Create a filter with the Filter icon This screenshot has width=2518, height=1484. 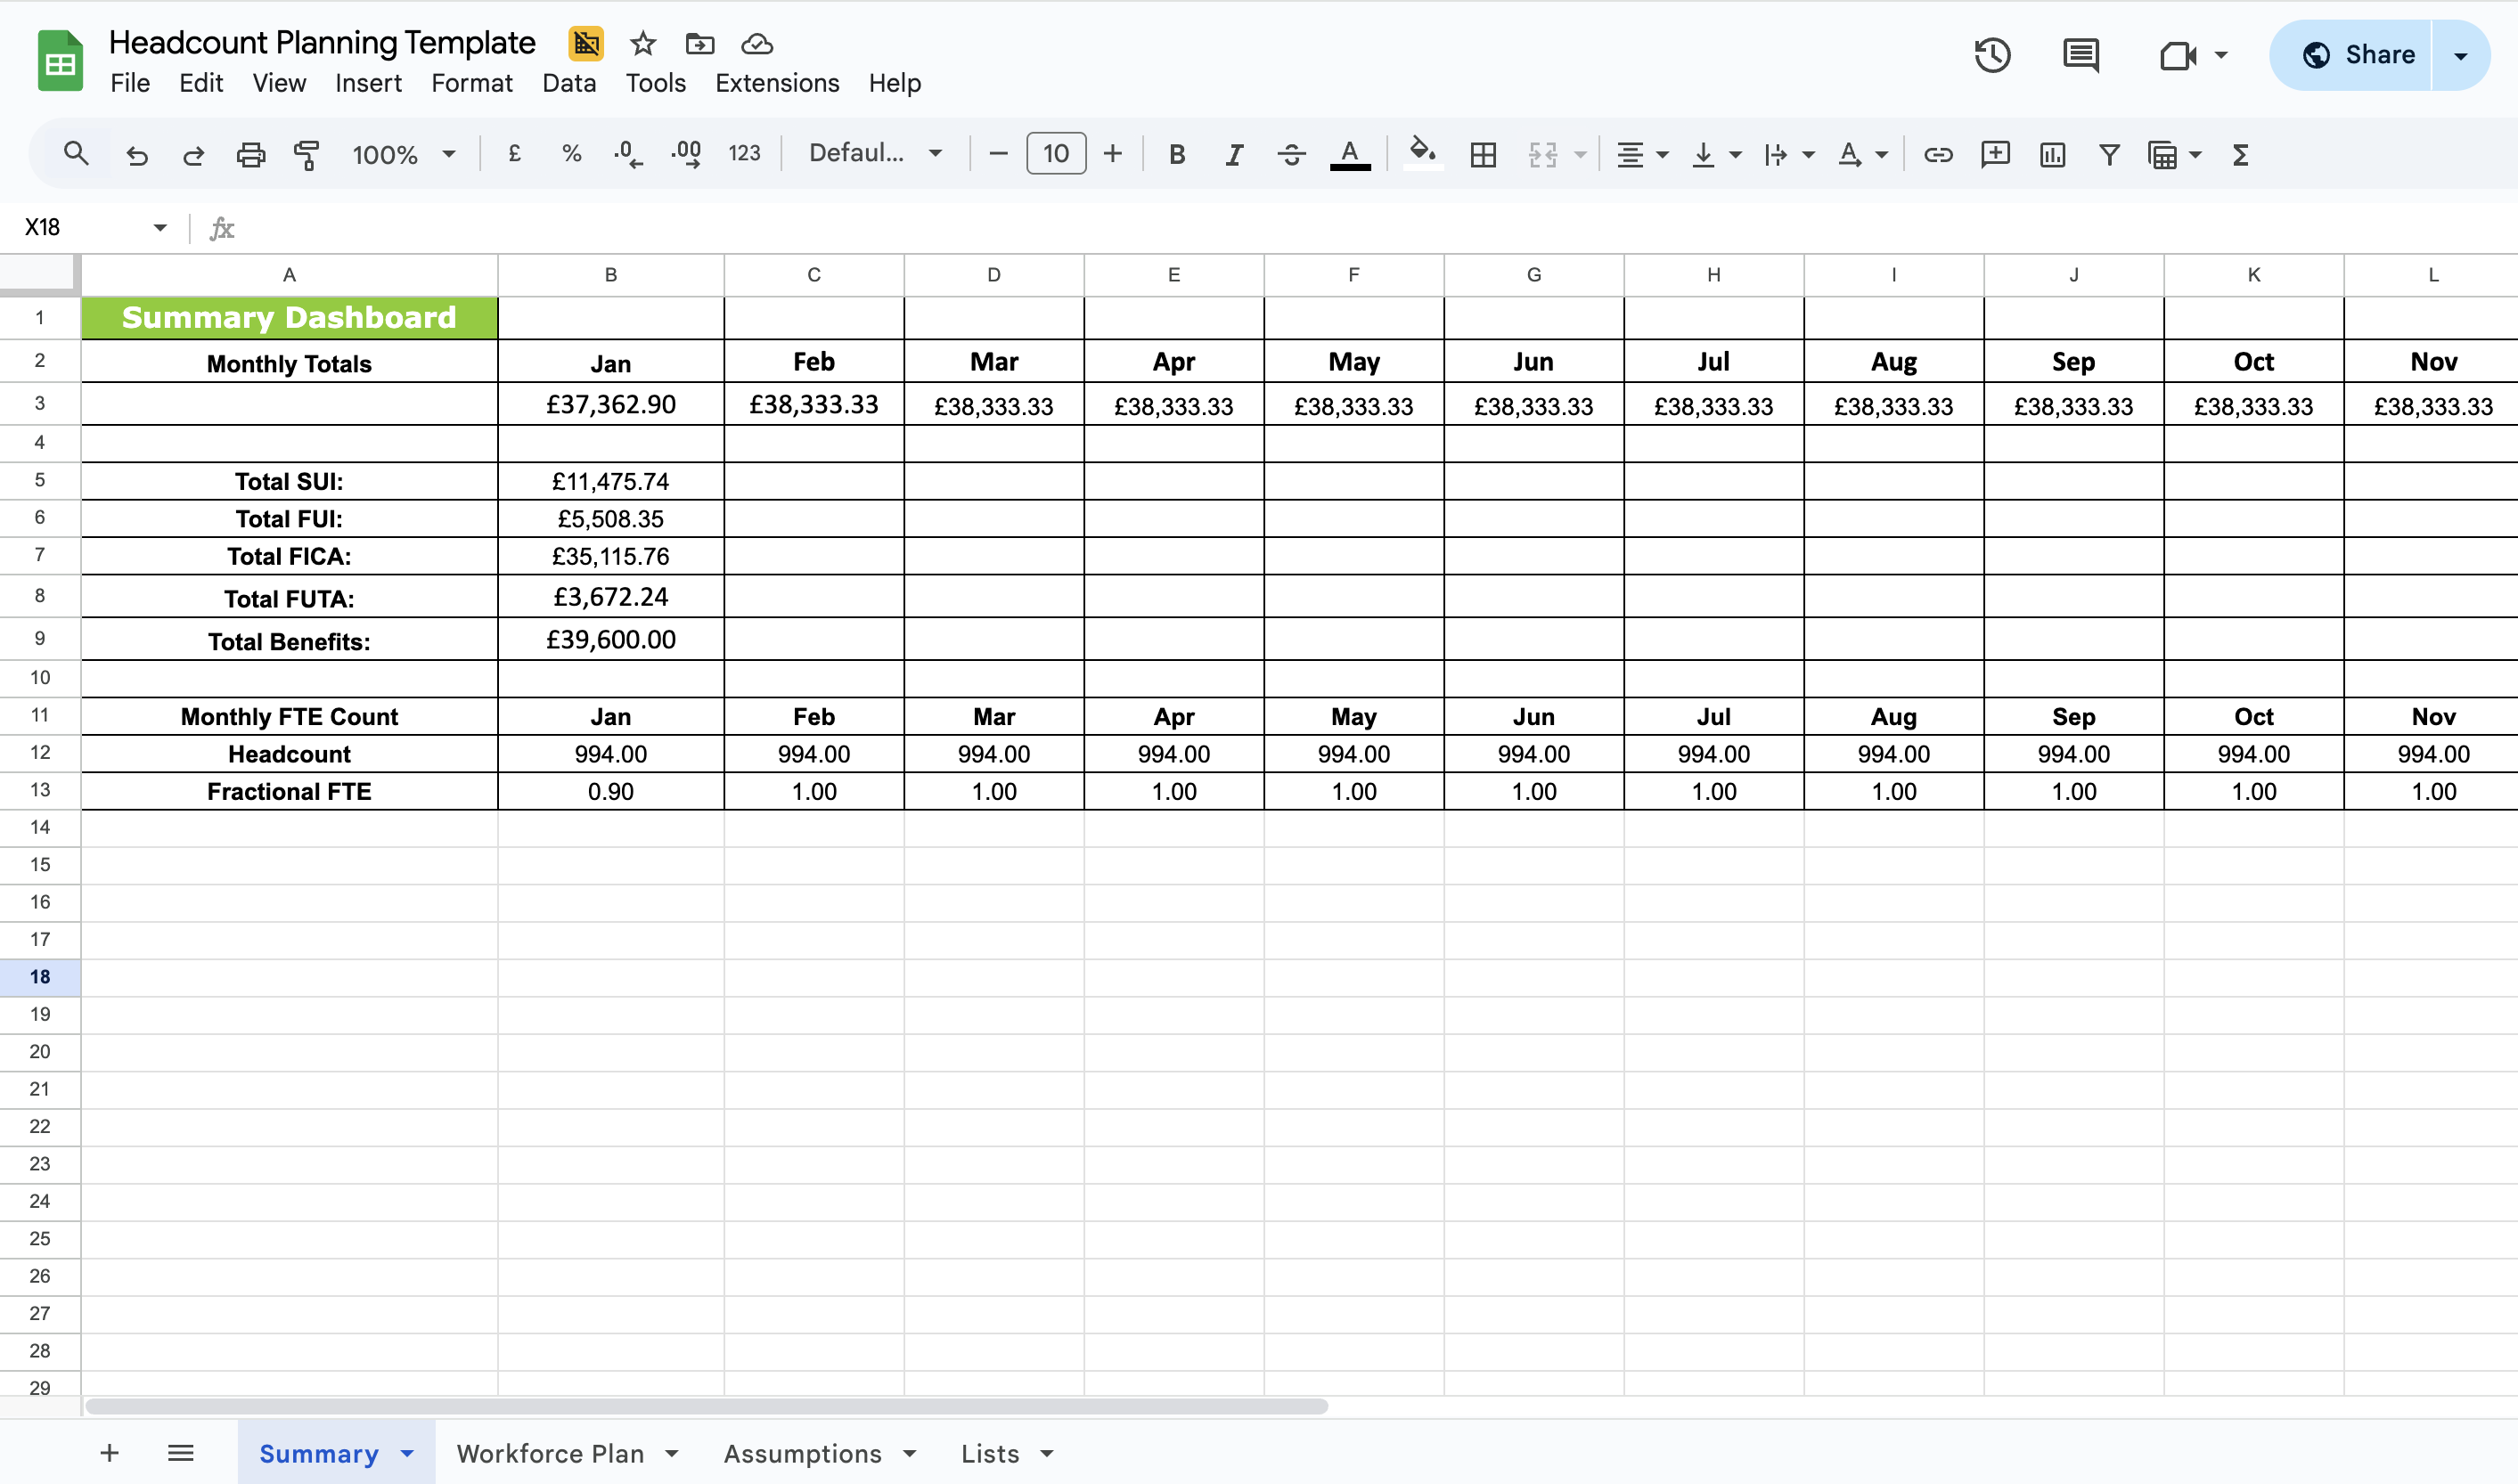click(2108, 154)
